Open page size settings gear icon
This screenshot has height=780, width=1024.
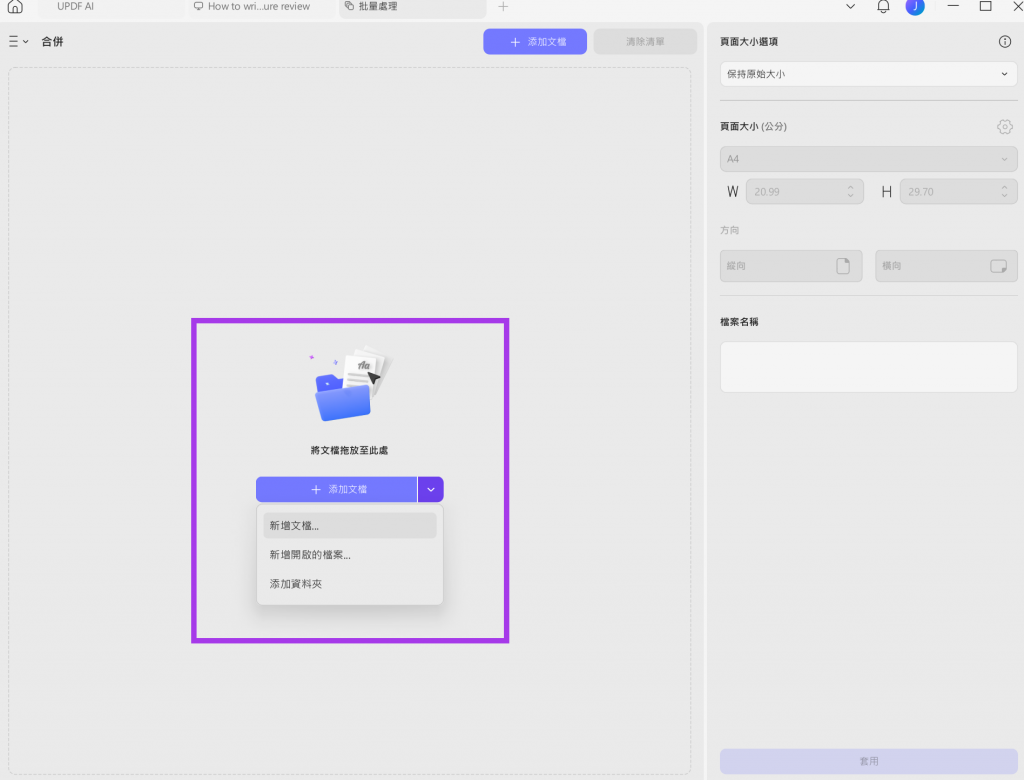pyautogui.click(x=1004, y=127)
